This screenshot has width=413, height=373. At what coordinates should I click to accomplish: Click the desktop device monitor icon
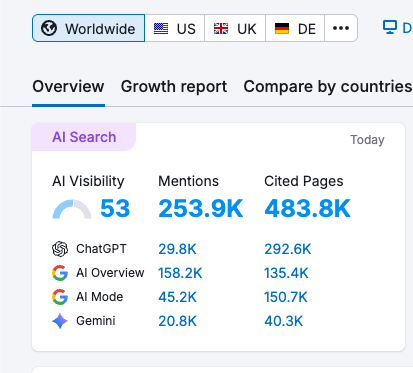pyautogui.click(x=390, y=27)
